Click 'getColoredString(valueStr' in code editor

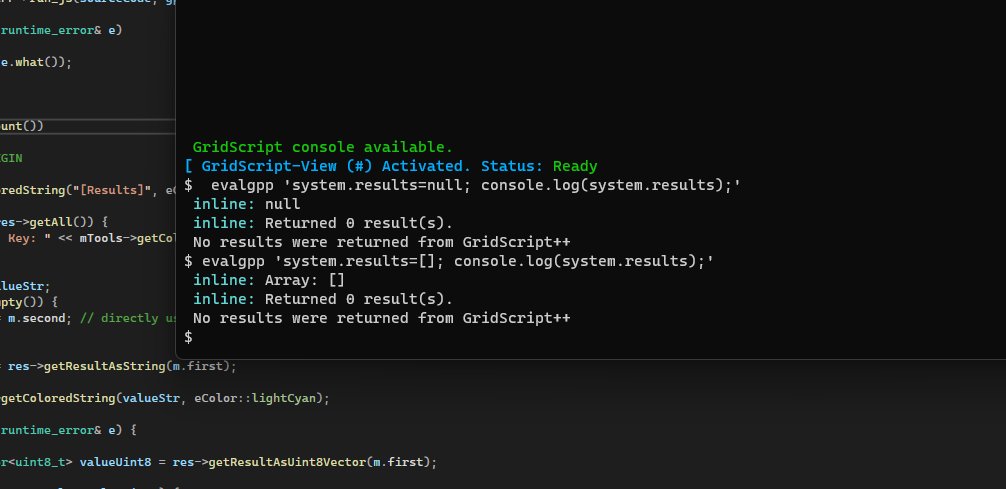tap(90, 398)
